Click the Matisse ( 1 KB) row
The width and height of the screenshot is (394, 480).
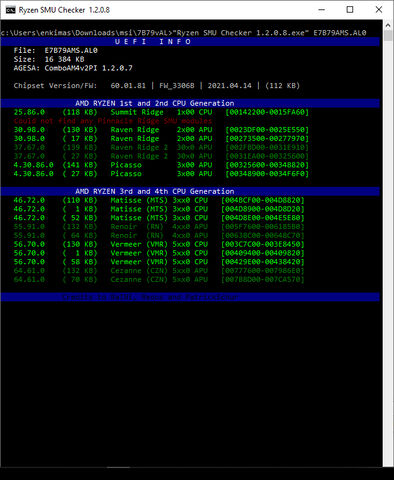pos(159,209)
